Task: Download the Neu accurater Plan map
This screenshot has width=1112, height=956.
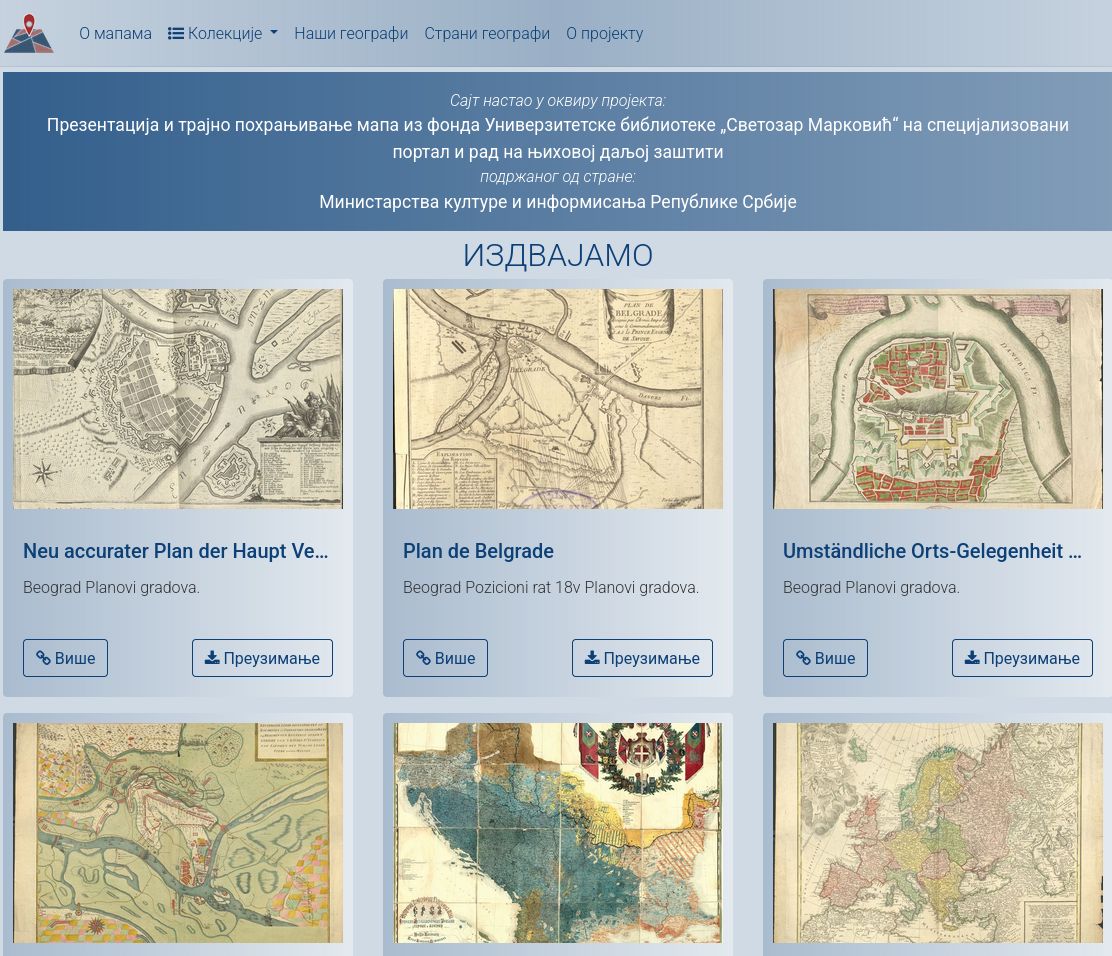Action: (x=262, y=658)
